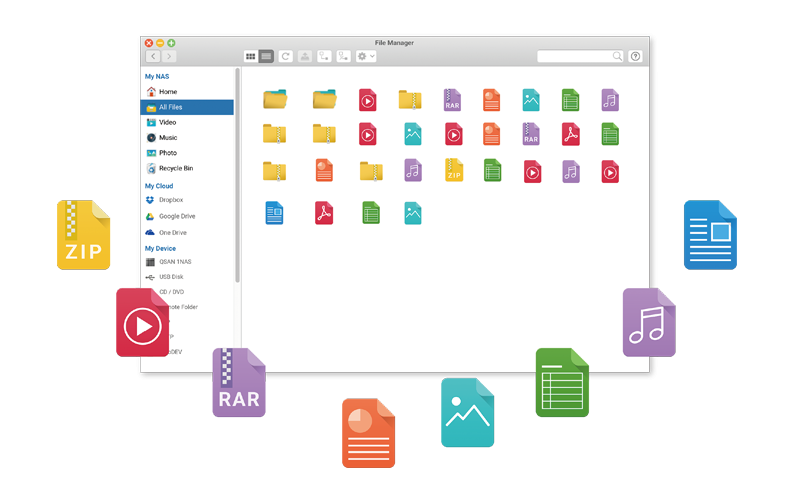Screen dimensions: 795x500
Task: Select the USB Disk device
Action: pos(171,277)
